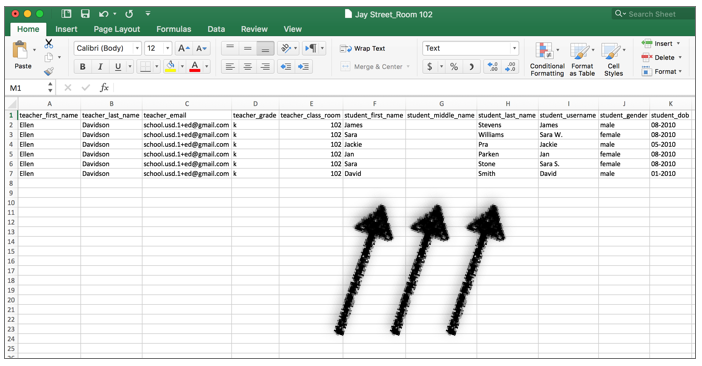This screenshot has height=366, width=702.
Task: Open Conditional Formatting
Action: (x=547, y=60)
